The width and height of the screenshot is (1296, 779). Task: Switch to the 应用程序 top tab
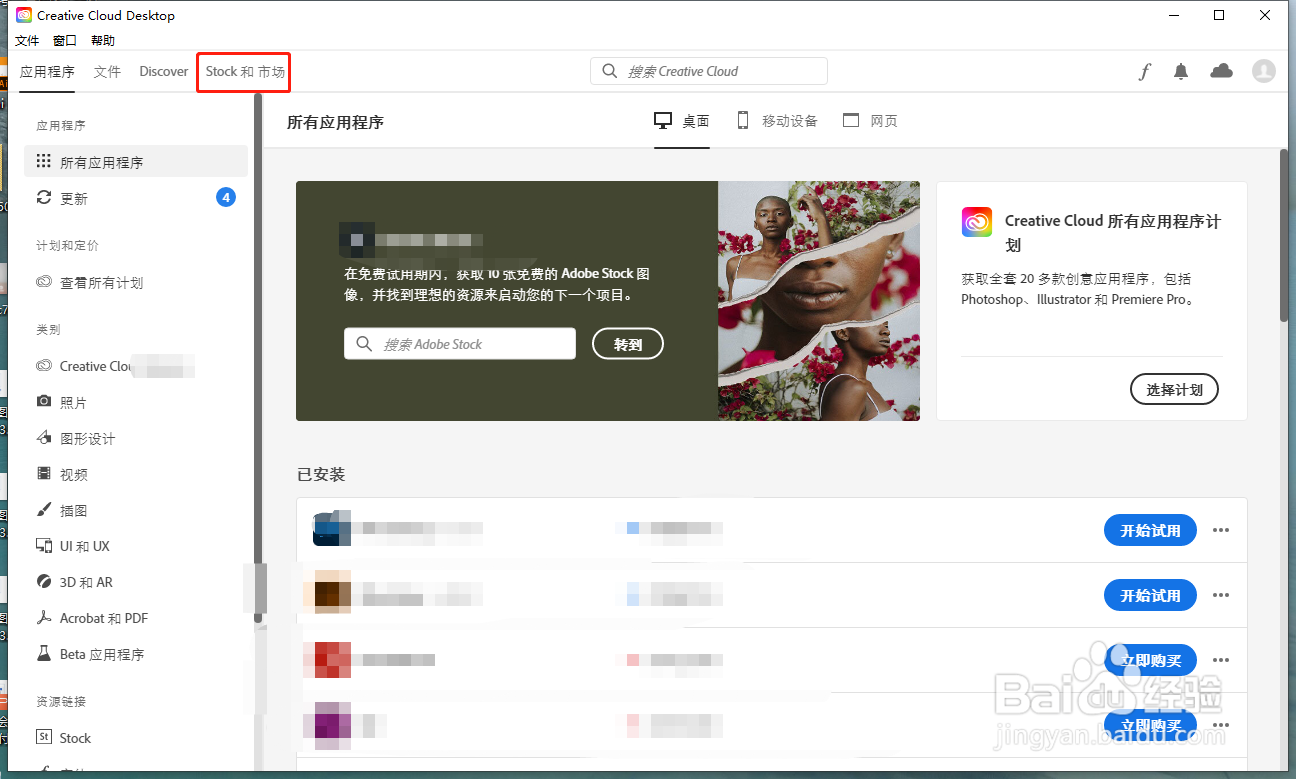47,71
